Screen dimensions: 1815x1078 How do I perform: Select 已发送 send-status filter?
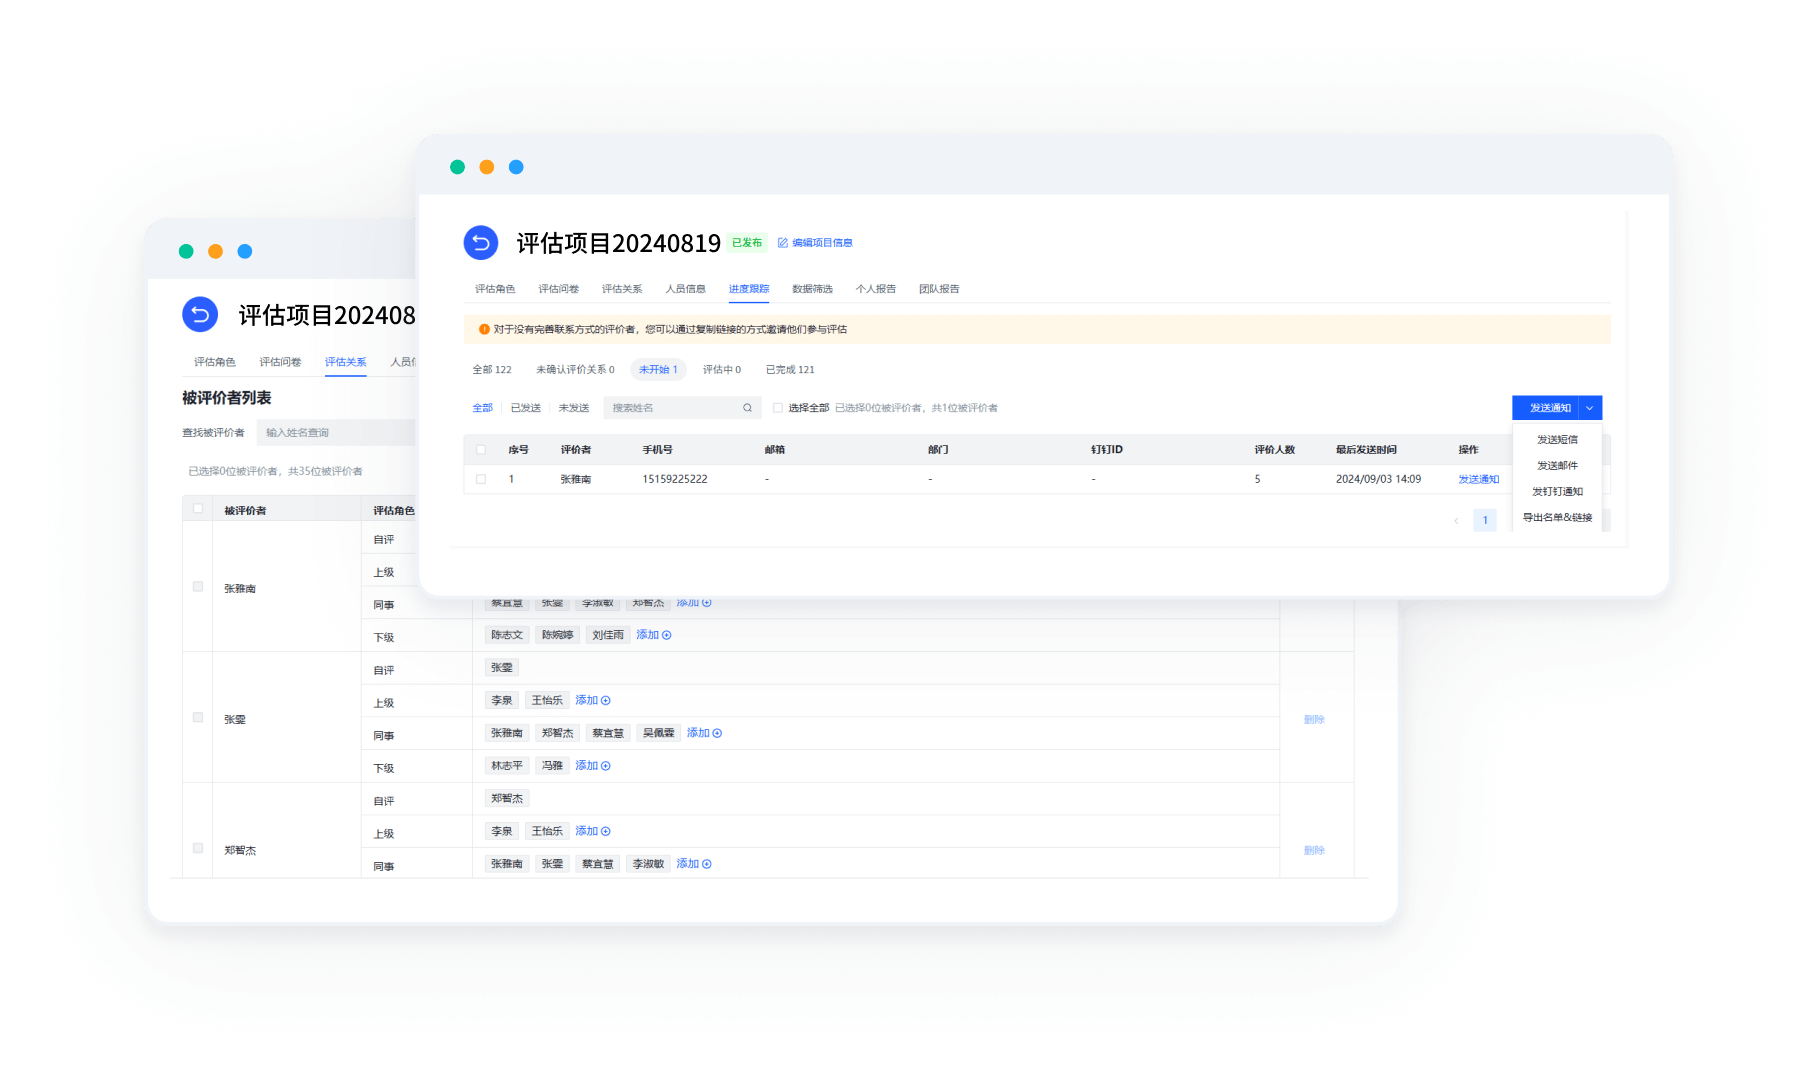526,408
